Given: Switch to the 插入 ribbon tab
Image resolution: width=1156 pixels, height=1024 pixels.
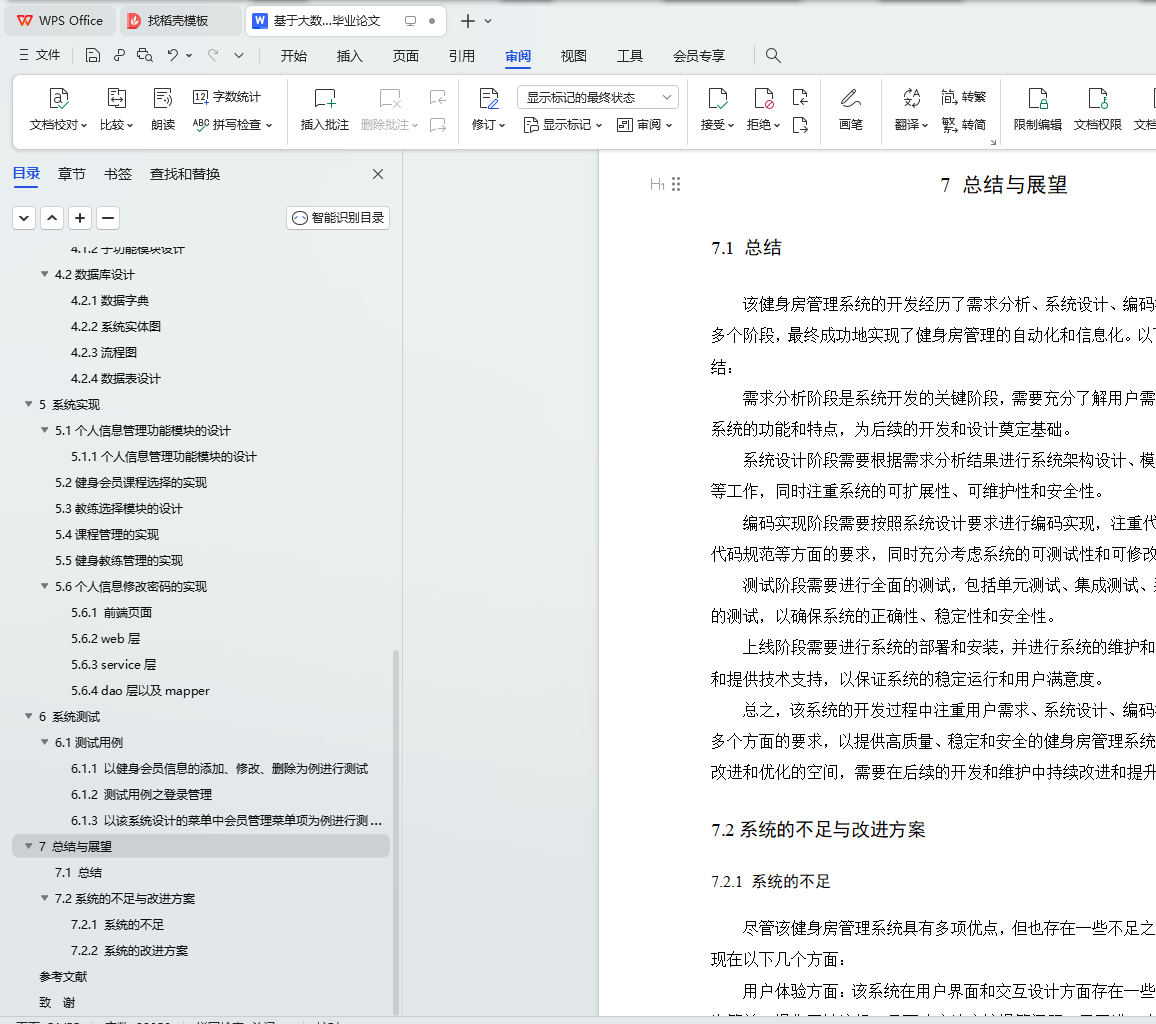Looking at the screenshot, I should 349,55.
